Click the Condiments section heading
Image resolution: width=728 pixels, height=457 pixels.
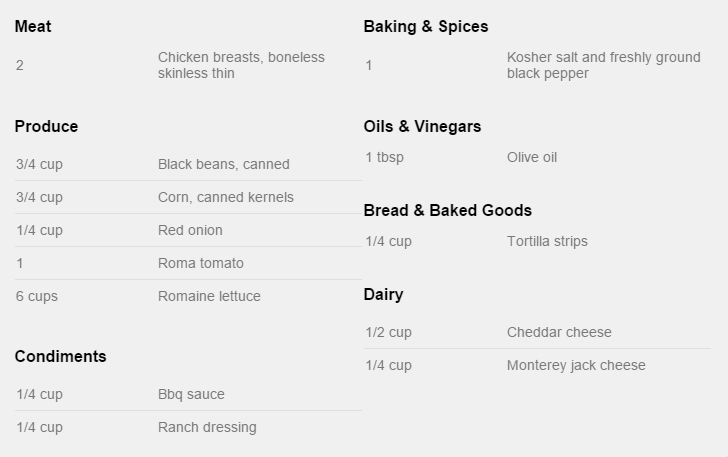pyautogui.click(x=60, y=356)
